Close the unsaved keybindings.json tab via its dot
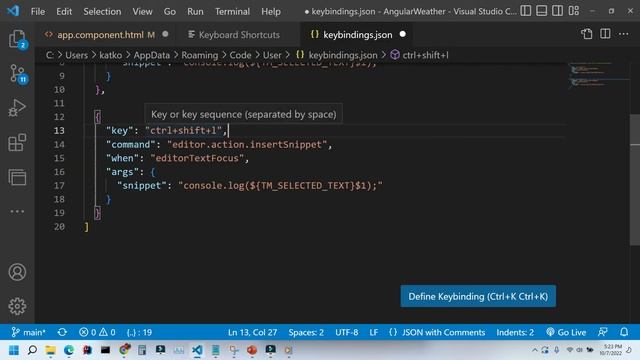Viewport: 640px width, 360px height. tap(403, 34)
